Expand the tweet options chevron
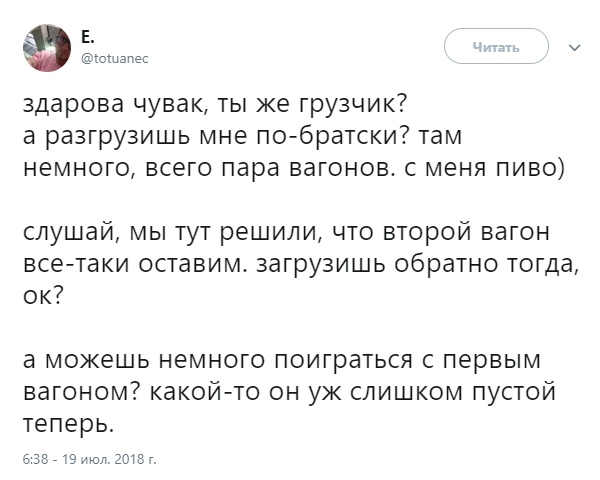 pos(573,47)
